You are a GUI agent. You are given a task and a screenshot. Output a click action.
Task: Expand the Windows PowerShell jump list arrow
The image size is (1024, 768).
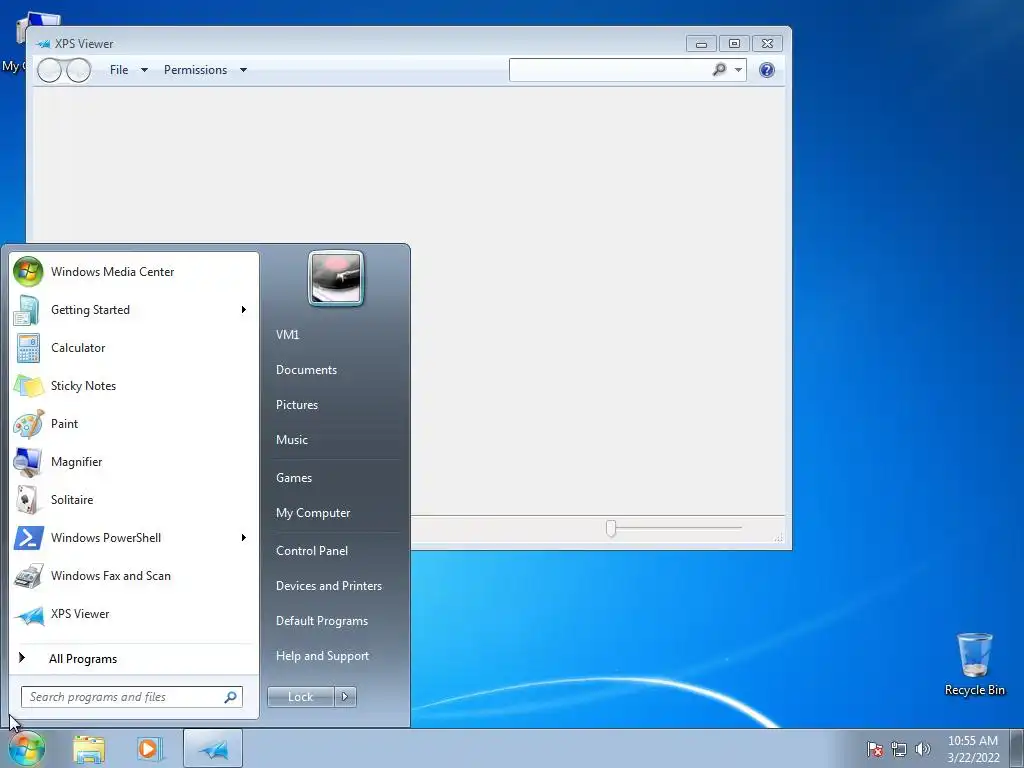244,537
